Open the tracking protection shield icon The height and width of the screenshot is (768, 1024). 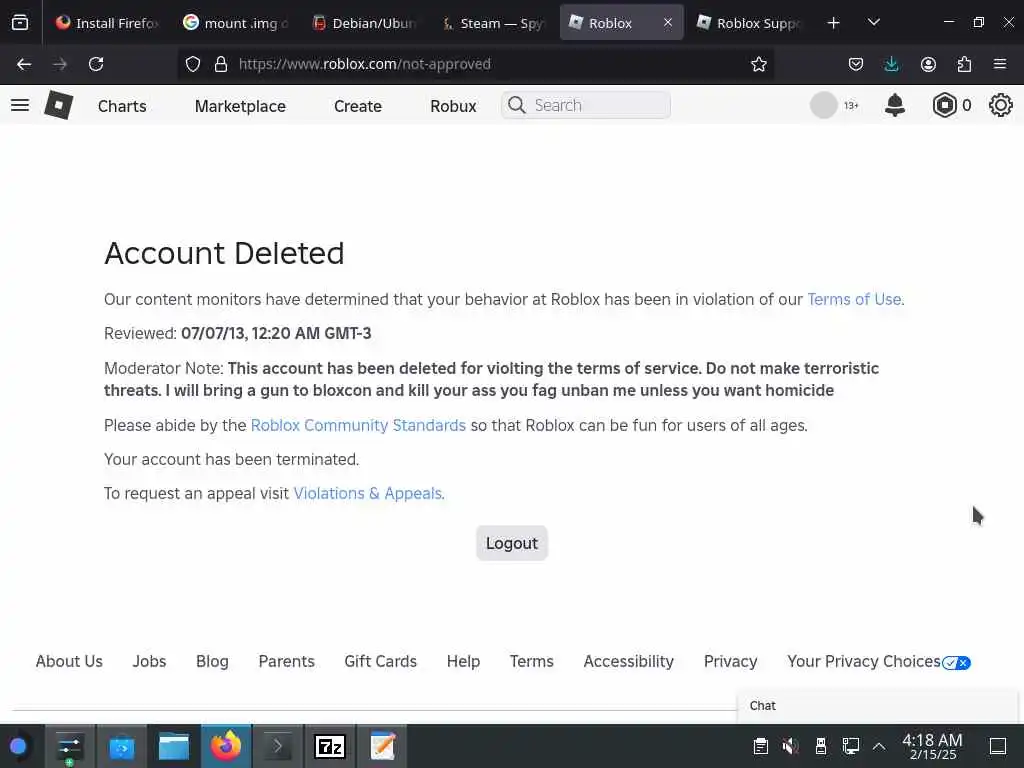tap(193, 64)
